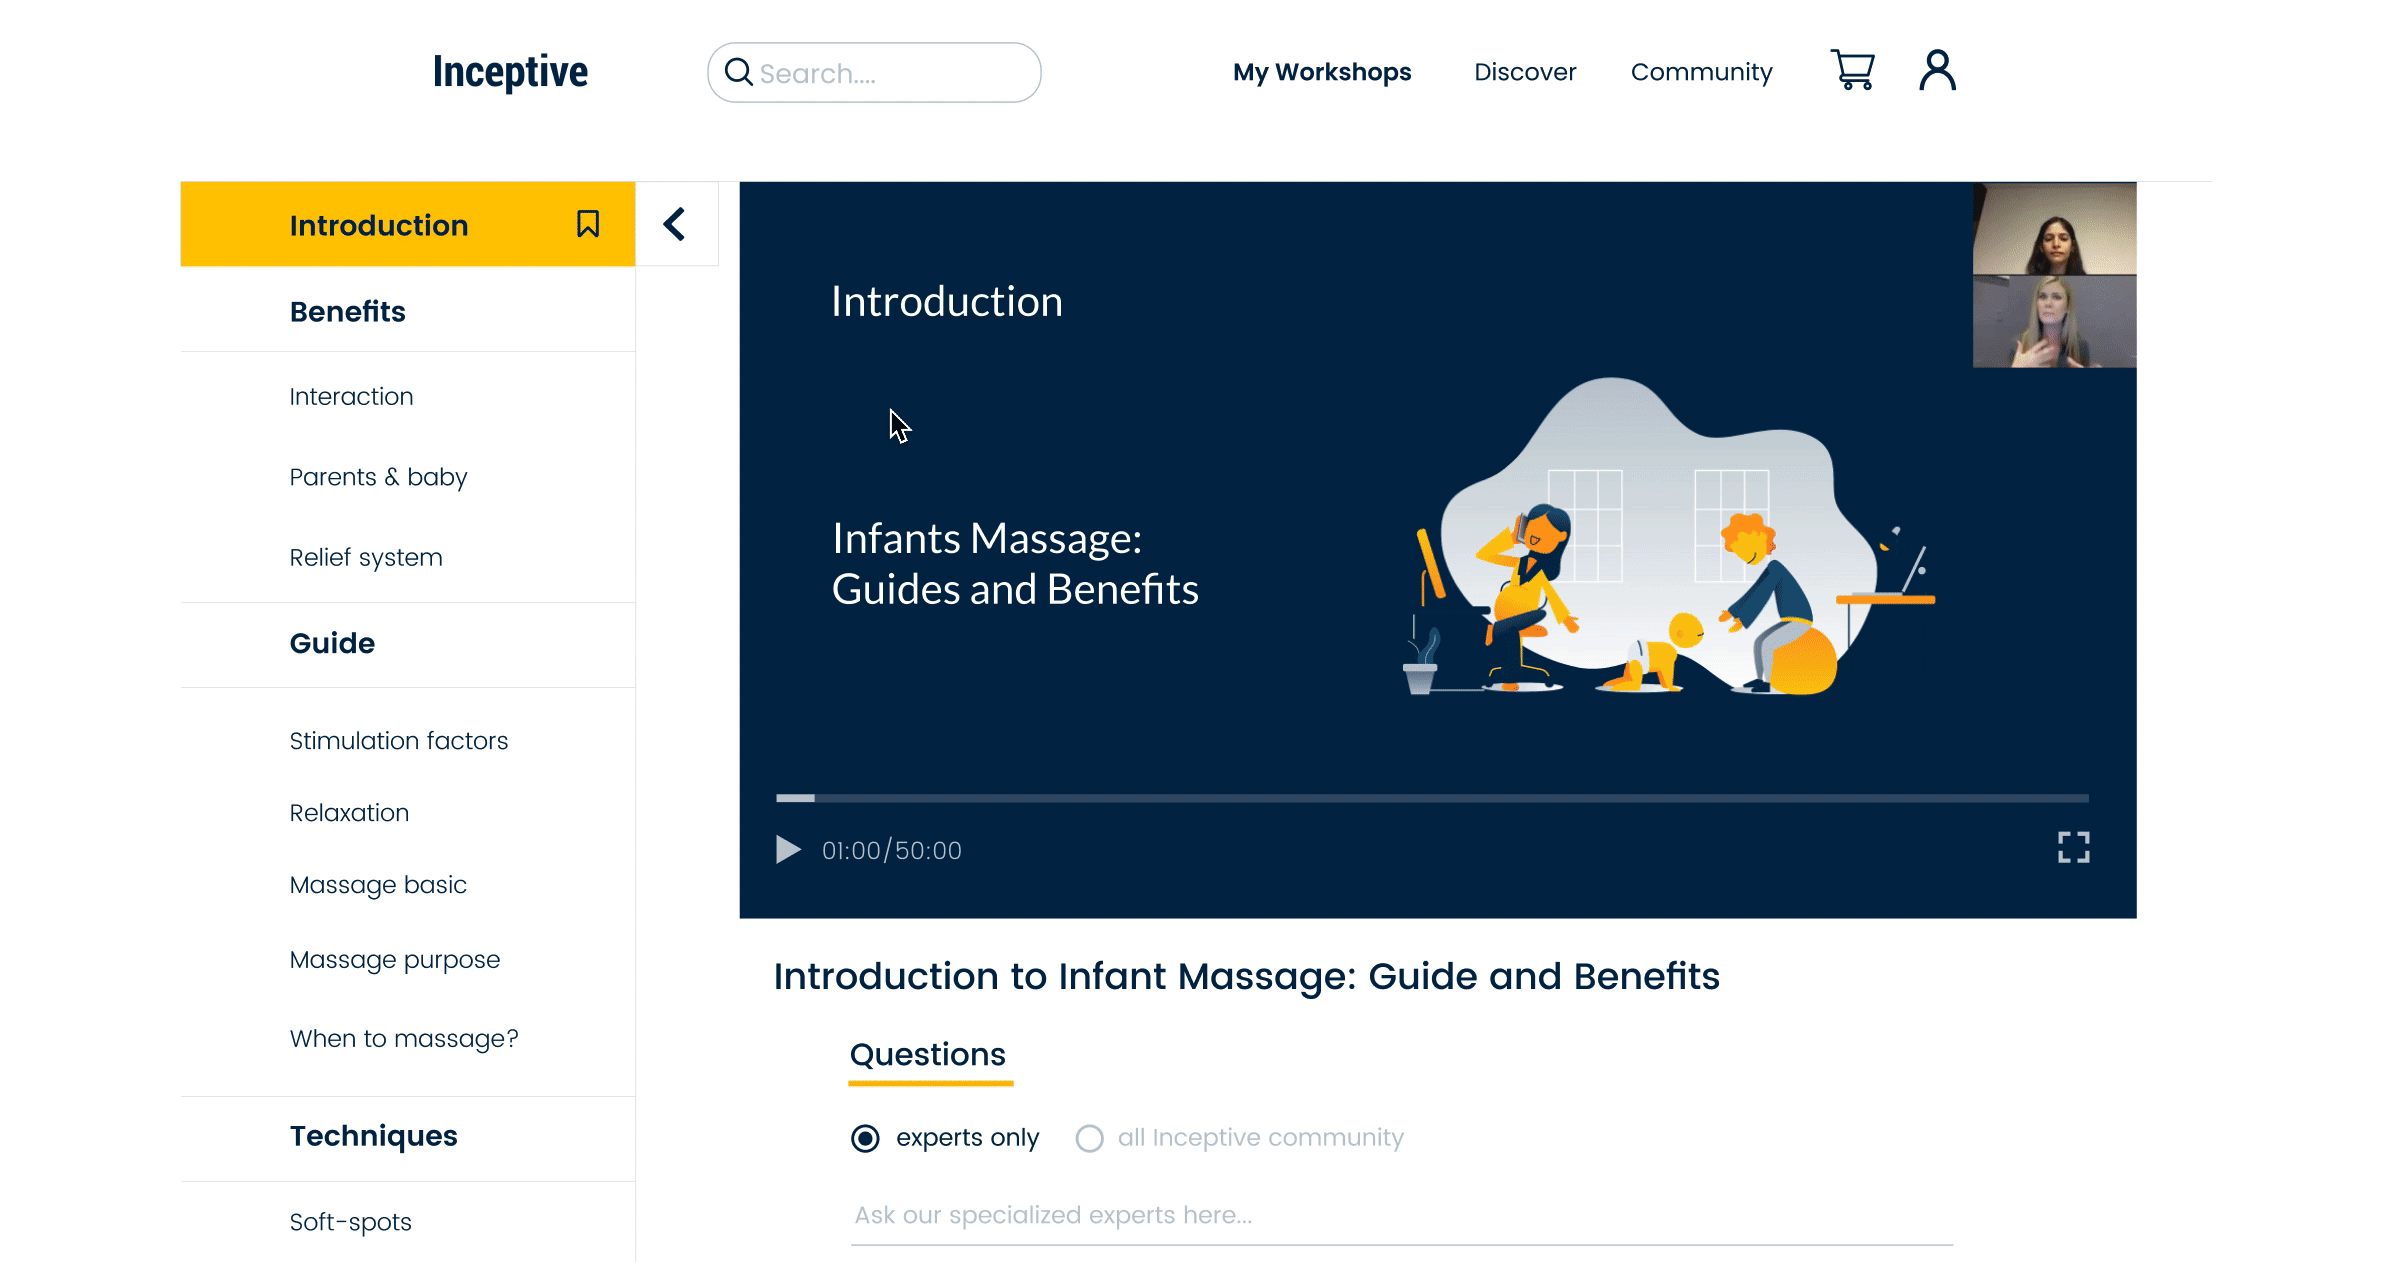Click the search magnifier icon
The height and width of the screenshot is (1262, 2398).
pos(738,72)
